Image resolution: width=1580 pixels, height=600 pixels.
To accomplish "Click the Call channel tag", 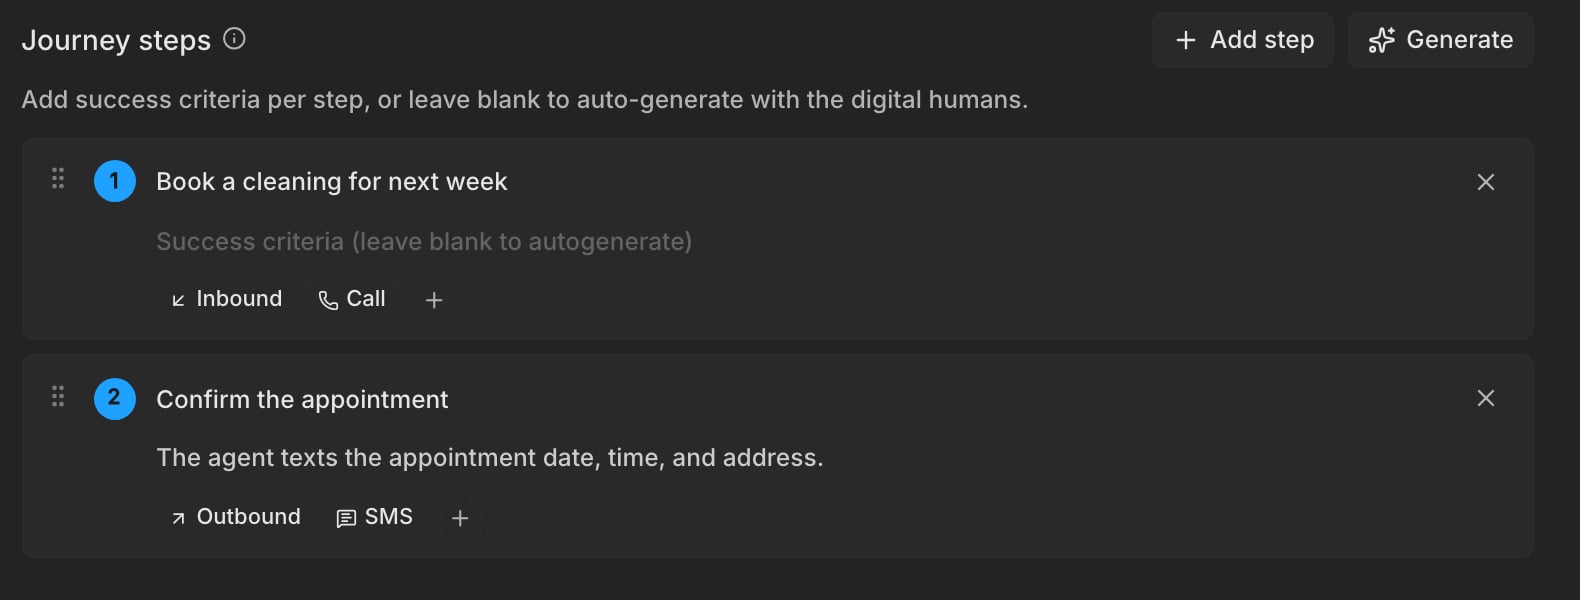I will point(352,299).
